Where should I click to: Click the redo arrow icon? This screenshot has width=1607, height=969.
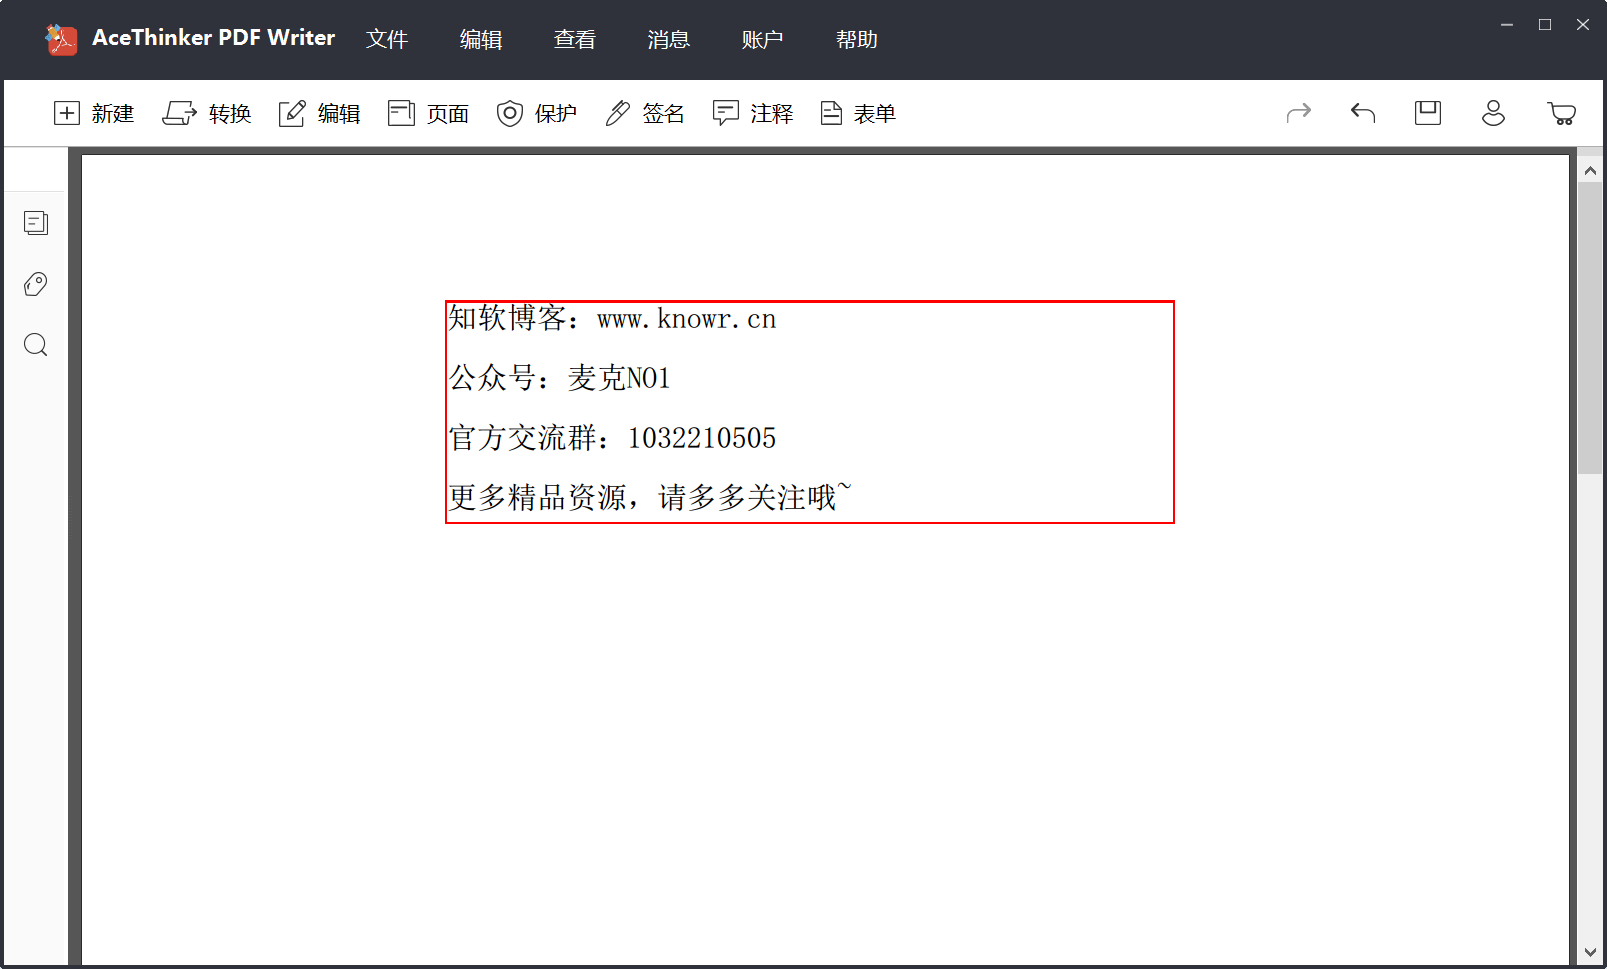pos(1298,113)
